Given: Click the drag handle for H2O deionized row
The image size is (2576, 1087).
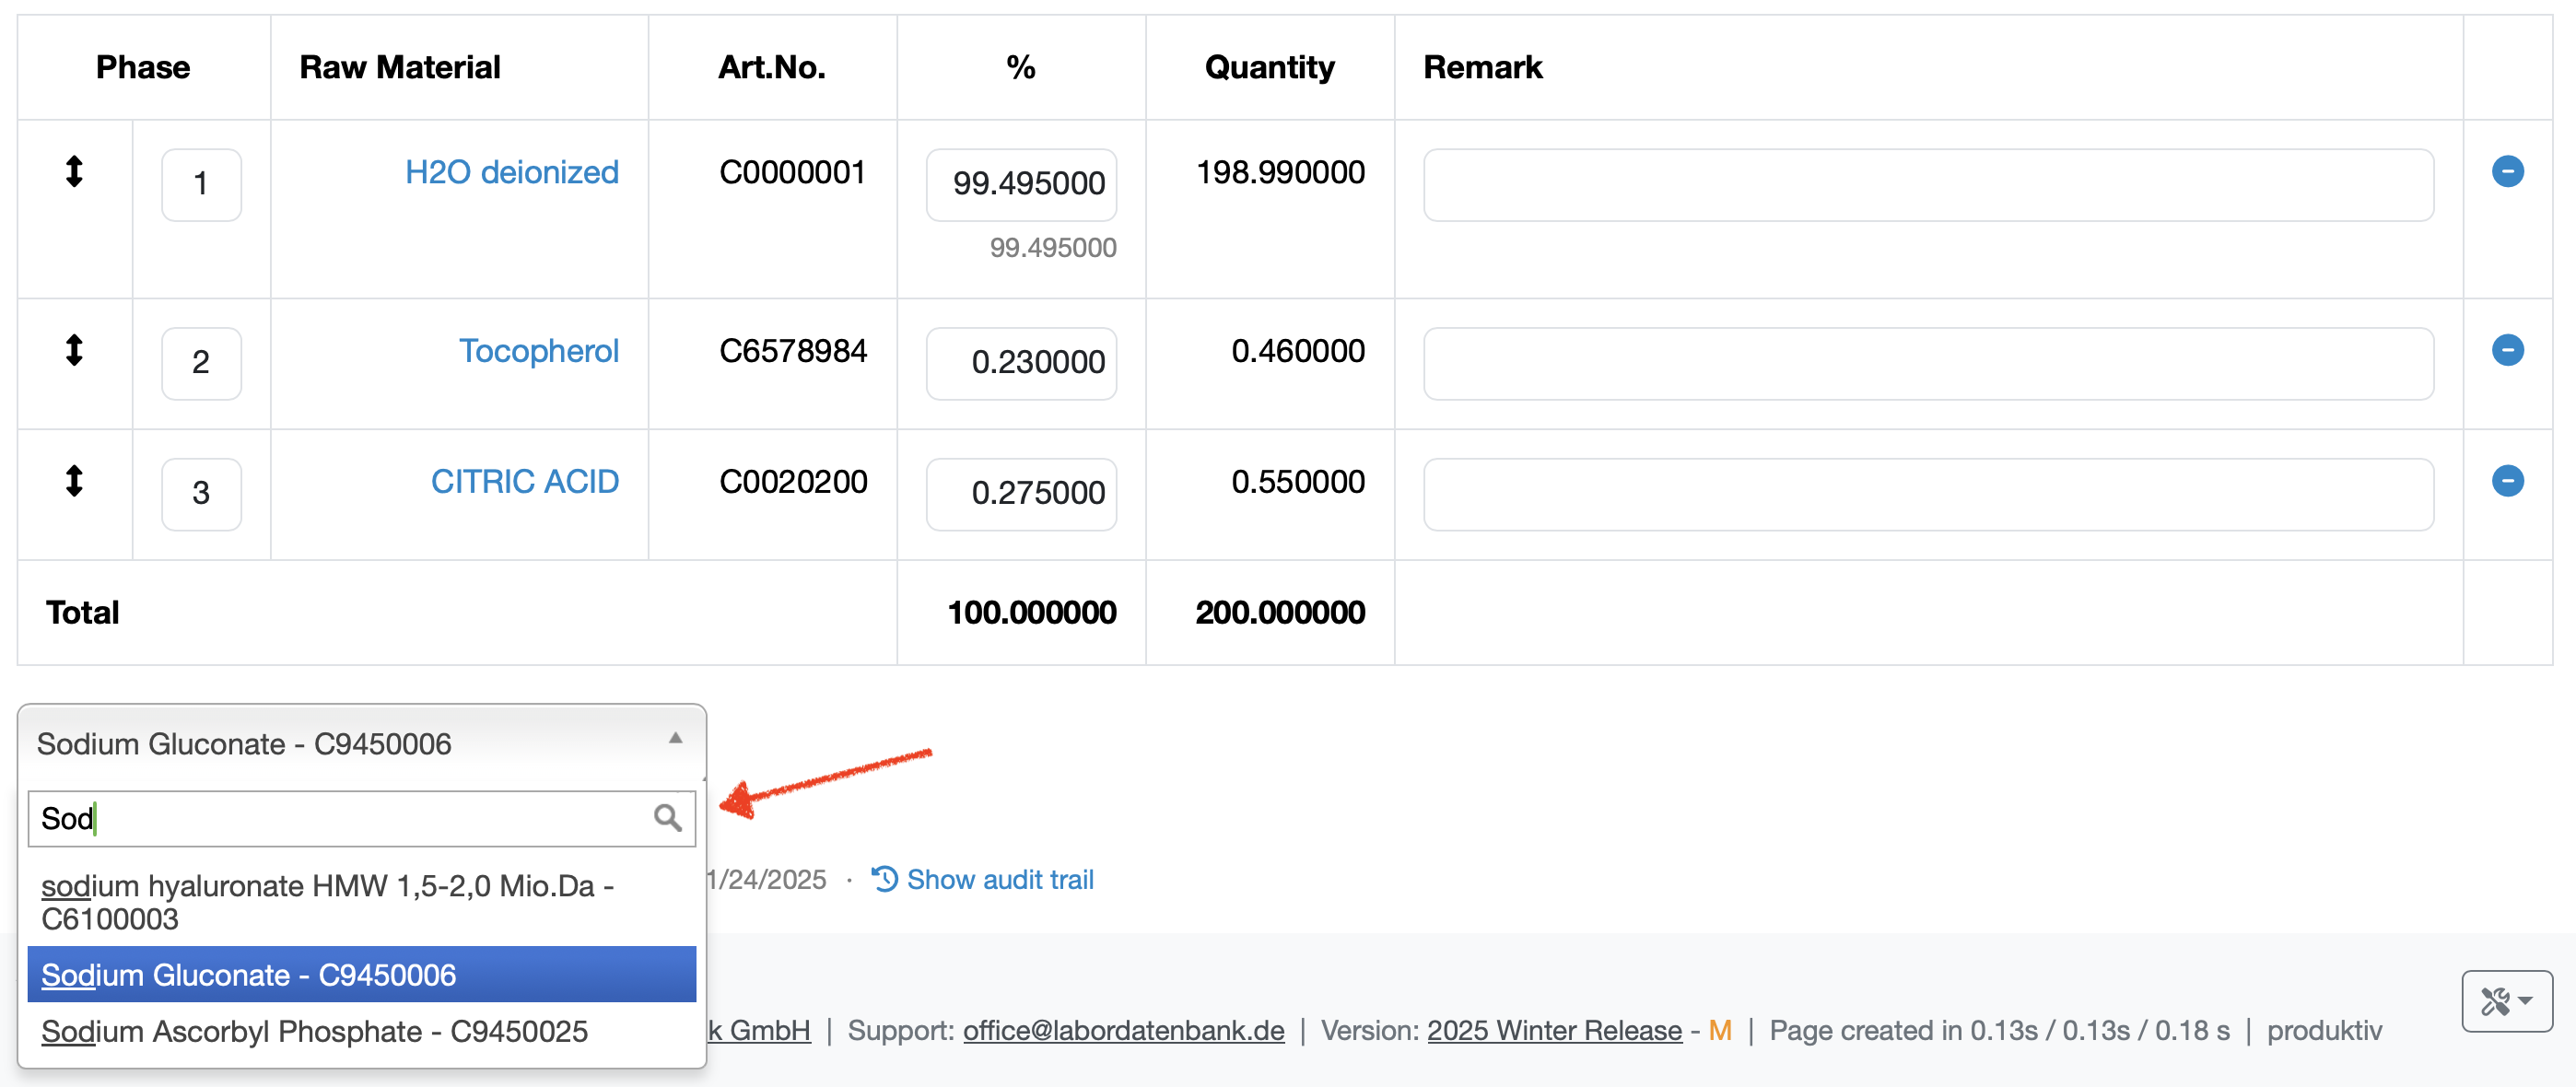Looking at the screenshot, I should [x=74, y=171].
